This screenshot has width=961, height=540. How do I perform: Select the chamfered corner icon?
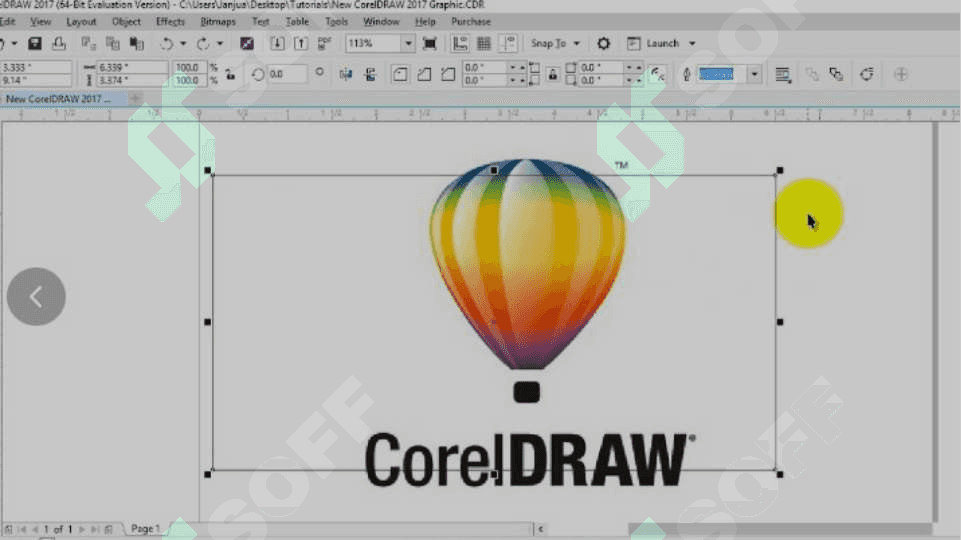click(448, 74)
